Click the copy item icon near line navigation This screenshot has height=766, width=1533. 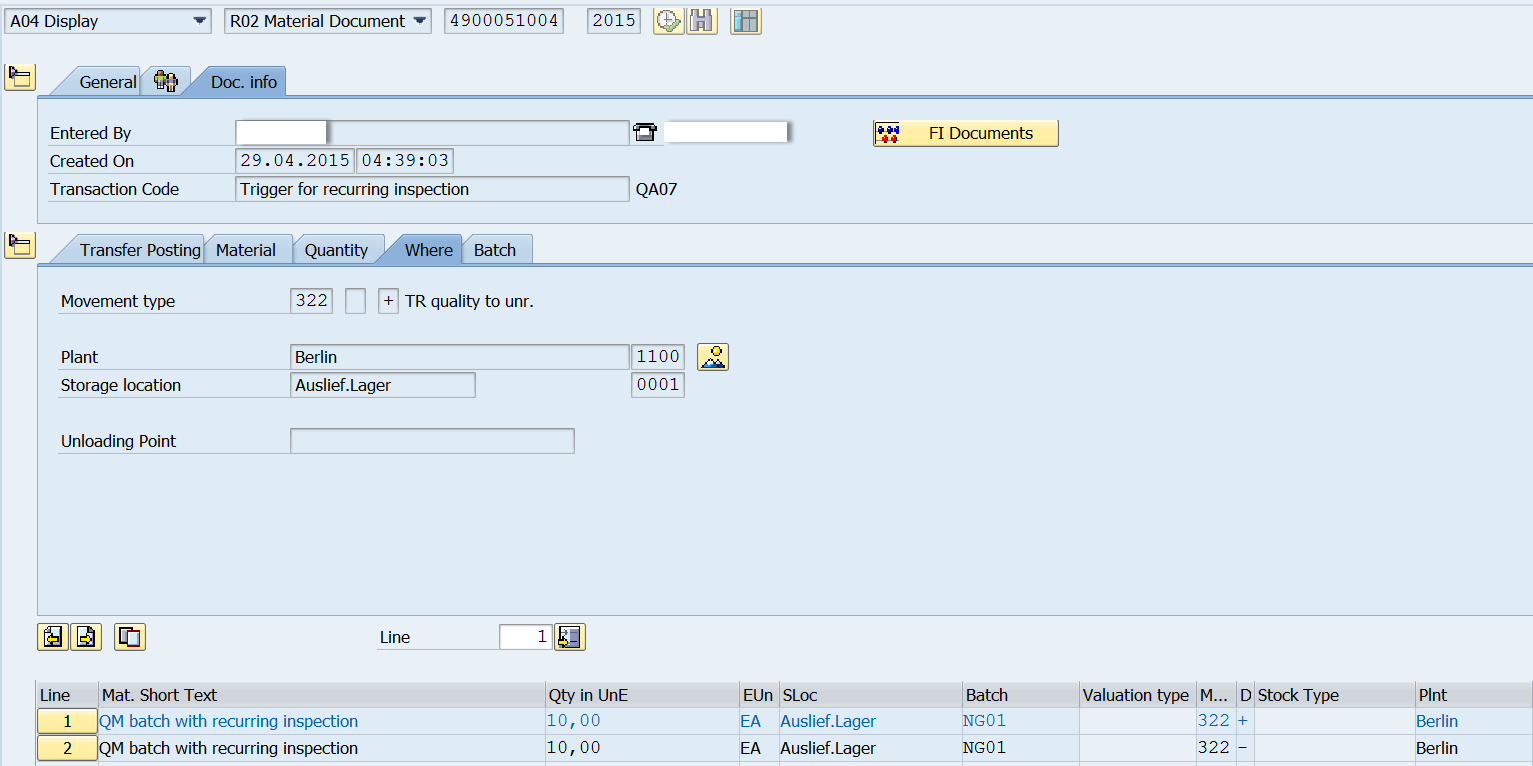pos(129,637)
